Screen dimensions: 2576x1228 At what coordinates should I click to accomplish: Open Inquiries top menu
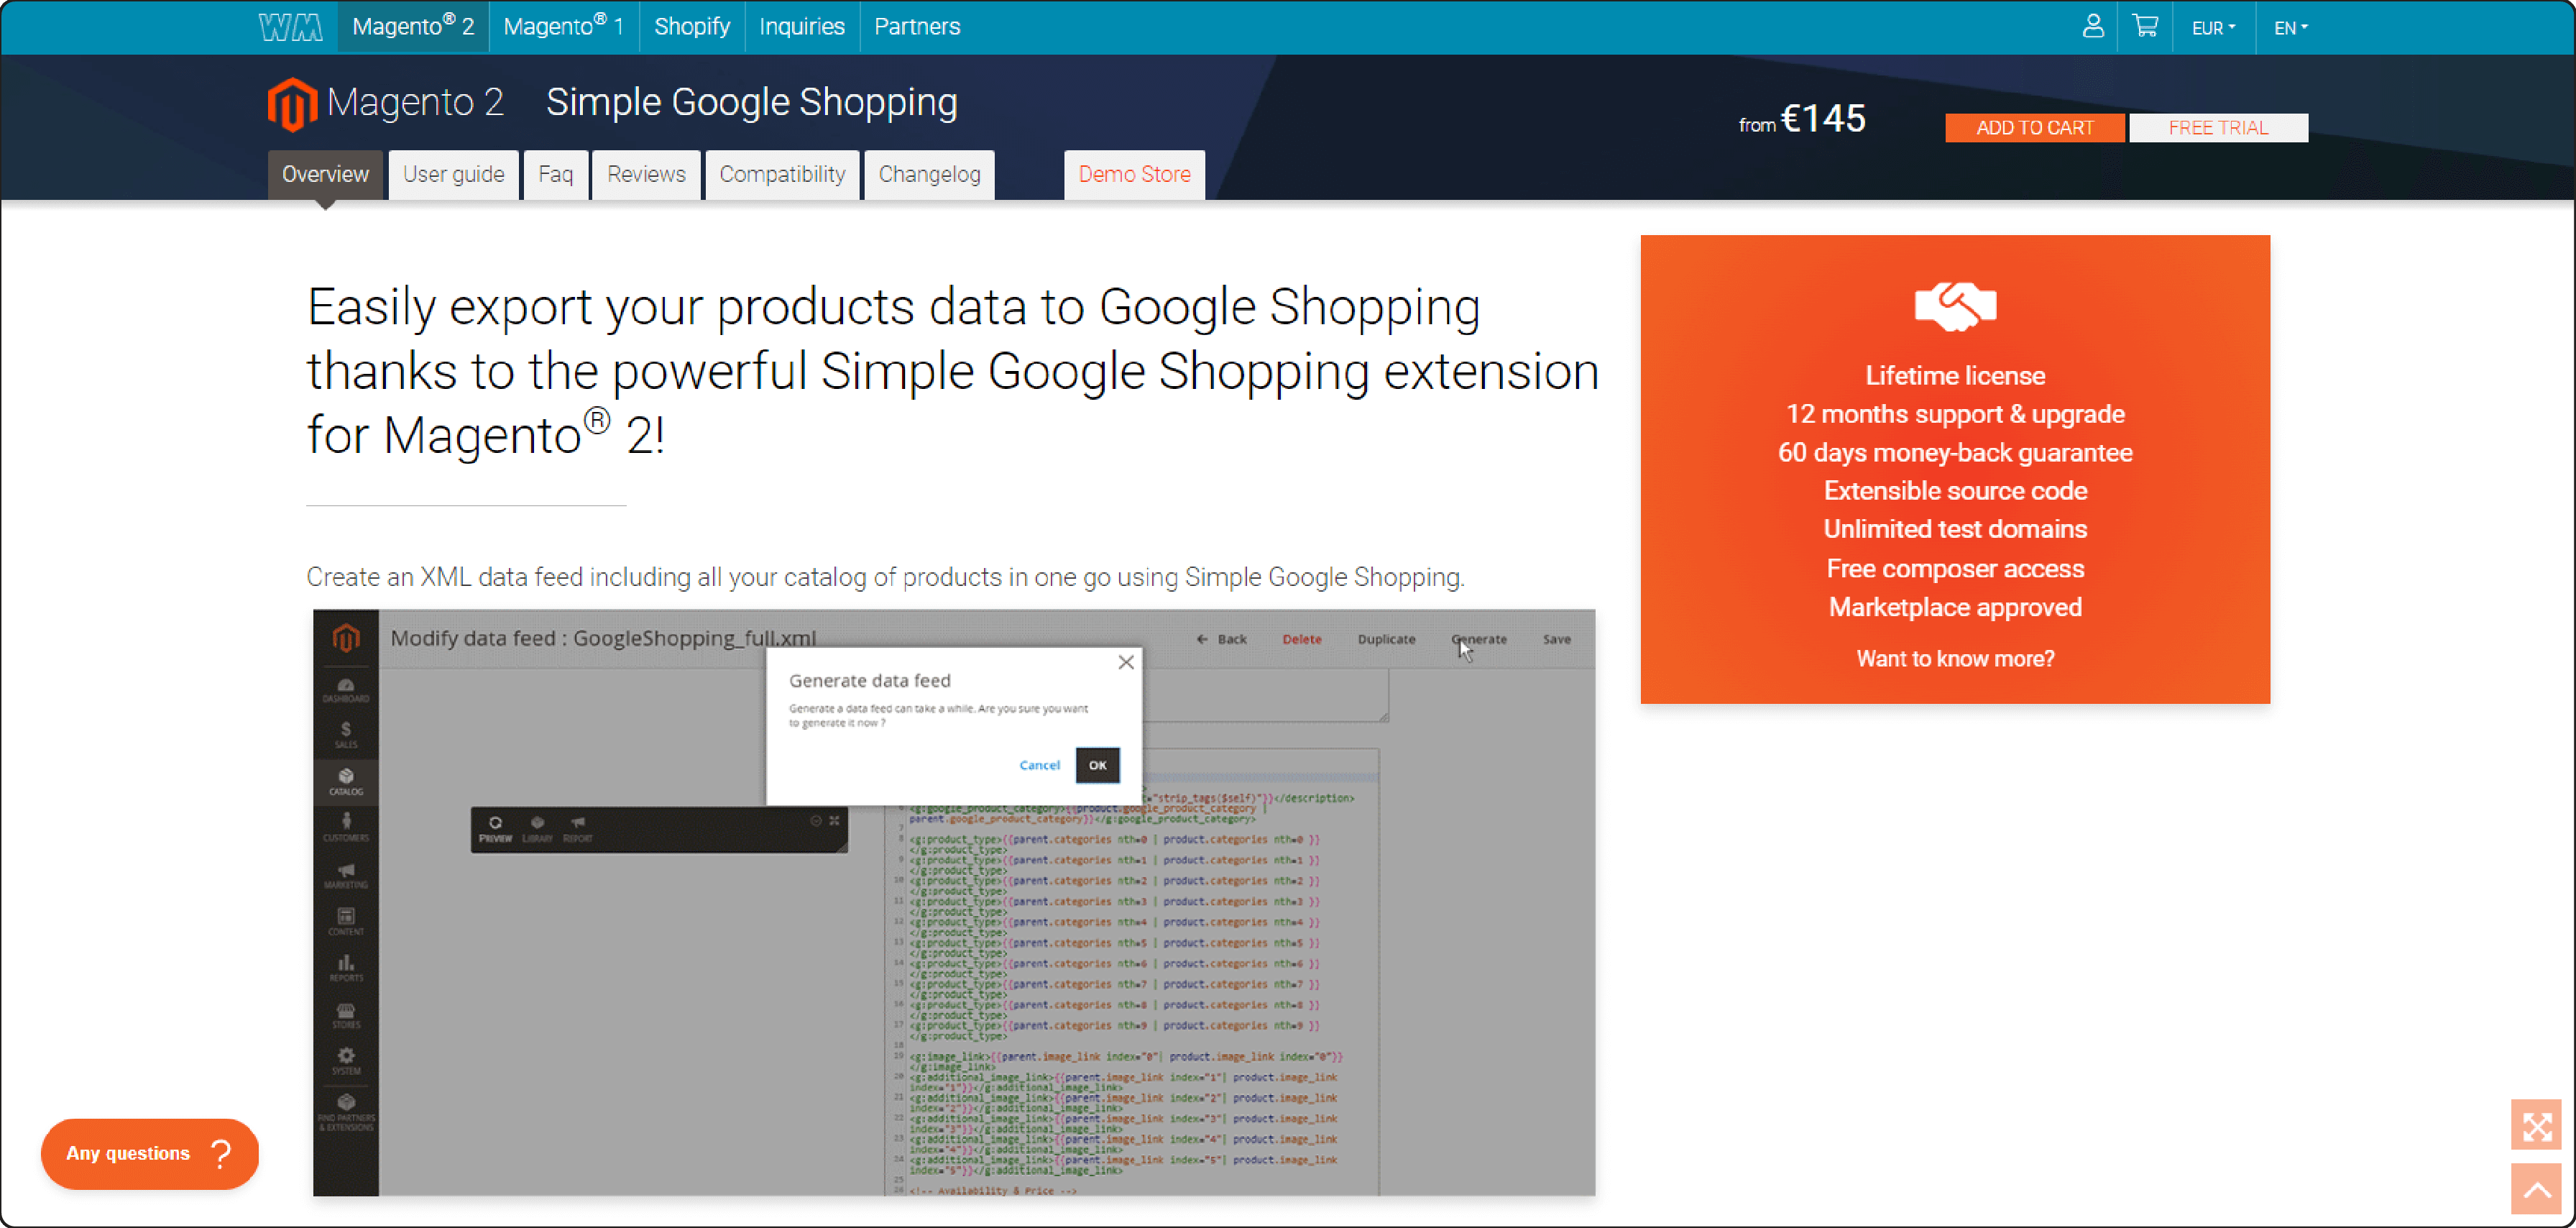point(801,26)
